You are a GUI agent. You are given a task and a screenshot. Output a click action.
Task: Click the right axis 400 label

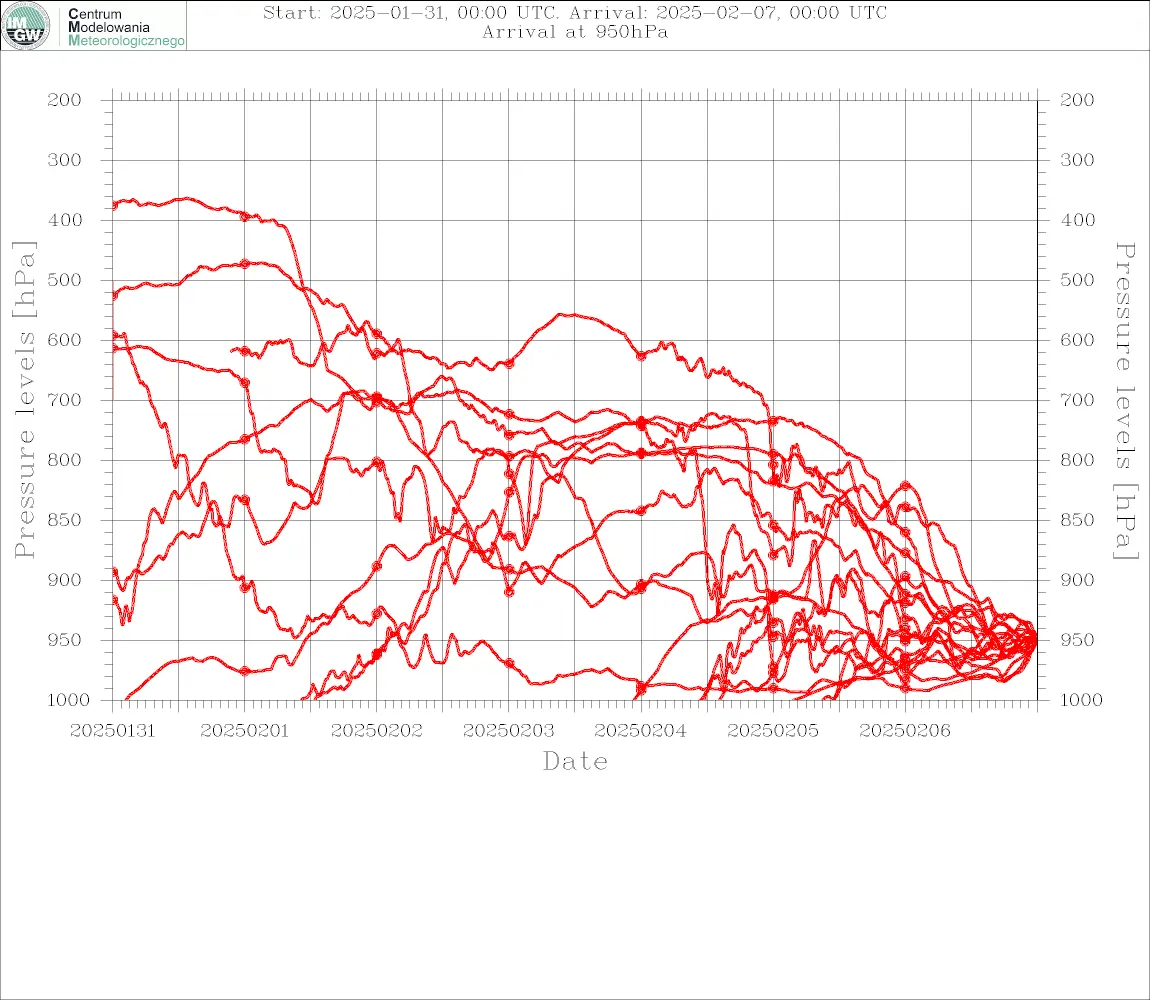1077,220
